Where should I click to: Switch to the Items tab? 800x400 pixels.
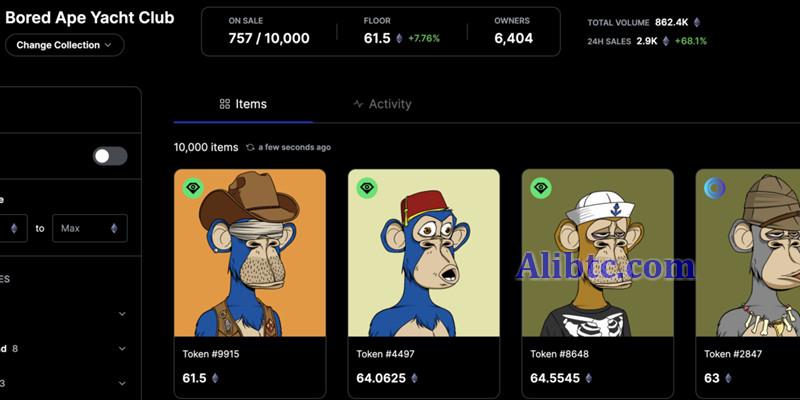pos(243,104)
